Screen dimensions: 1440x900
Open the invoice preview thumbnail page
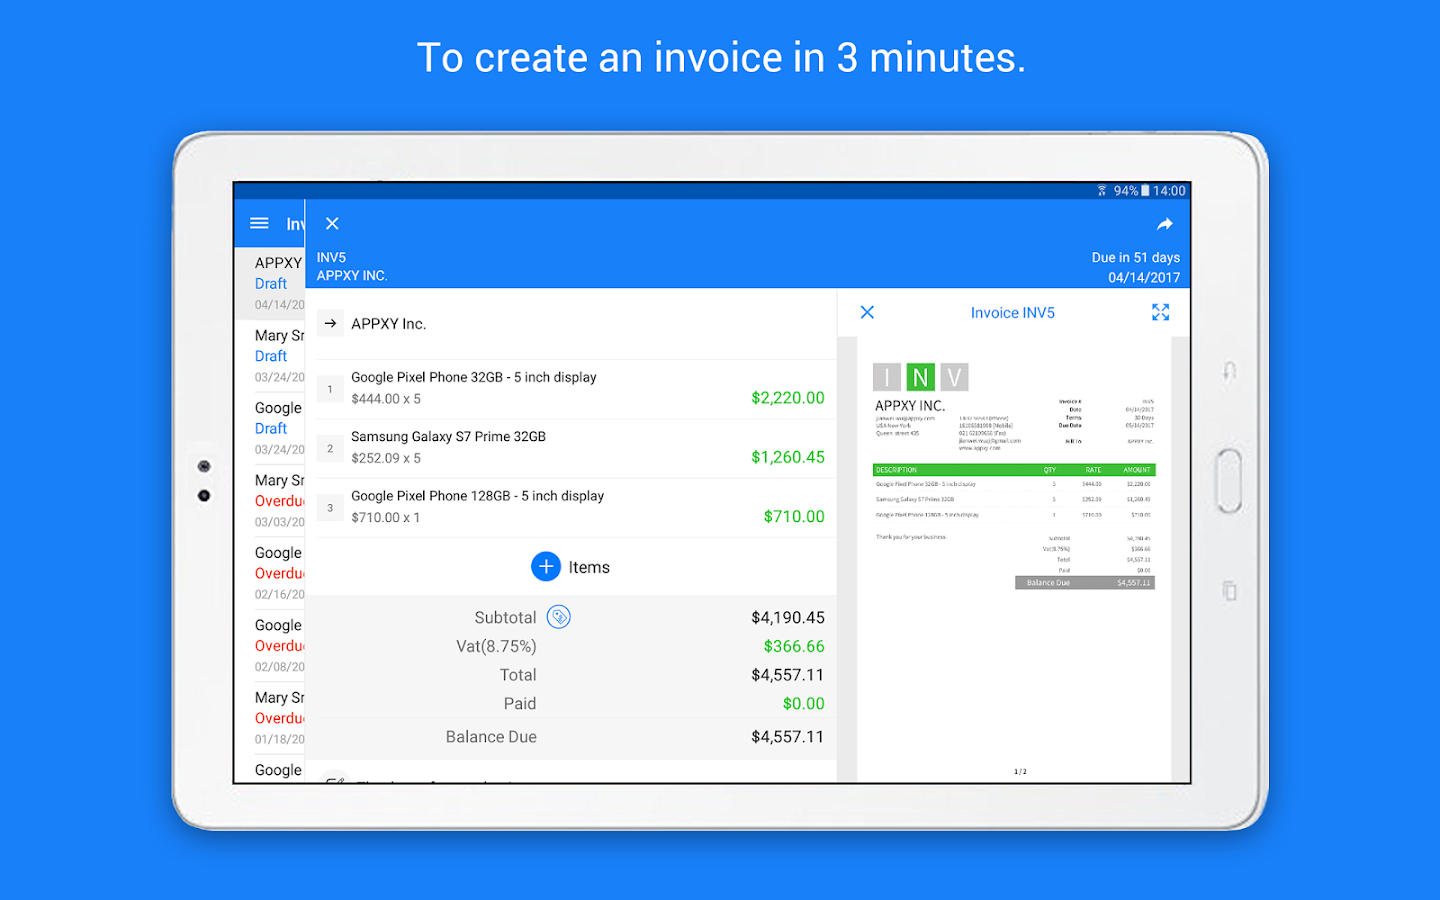[x=1014, y=560]
